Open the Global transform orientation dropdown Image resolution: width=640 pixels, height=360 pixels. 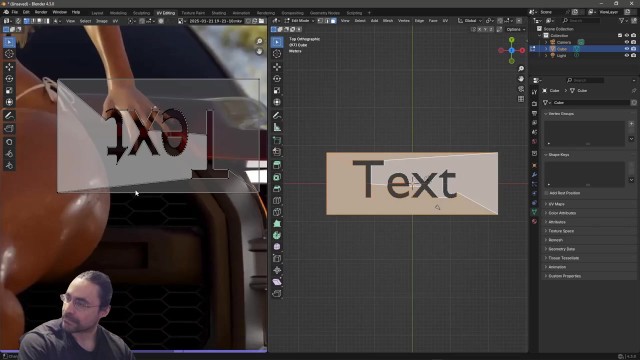(x=470, y=20)
